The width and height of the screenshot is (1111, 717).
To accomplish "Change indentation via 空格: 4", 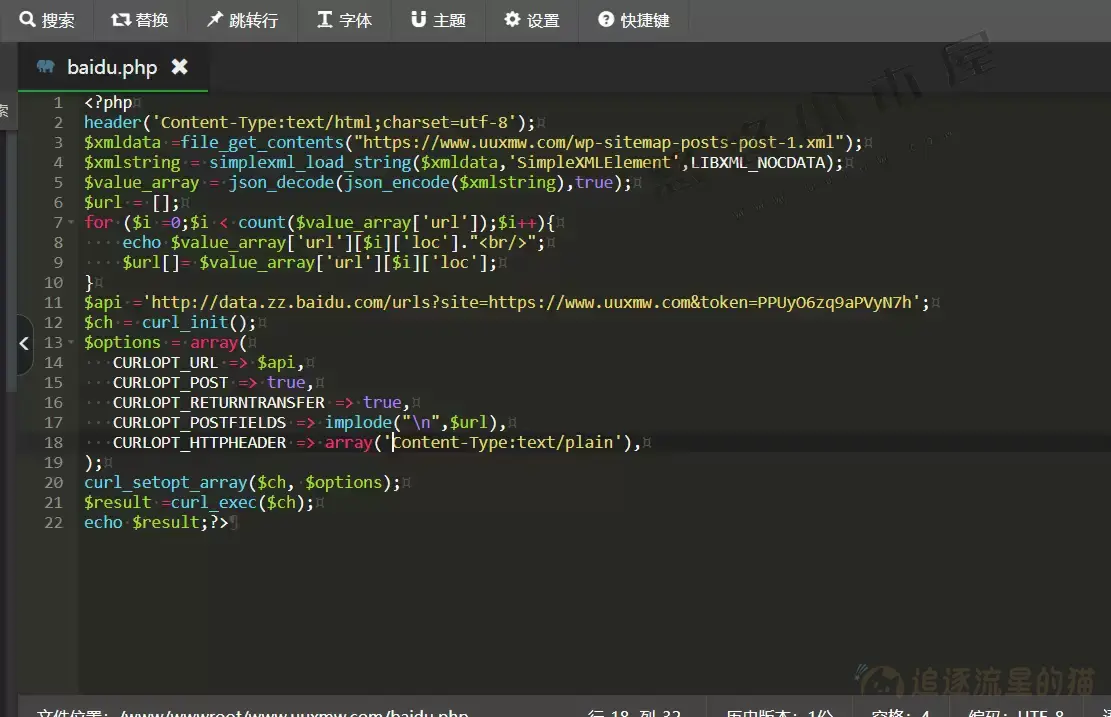I will [x=900, y=712].
